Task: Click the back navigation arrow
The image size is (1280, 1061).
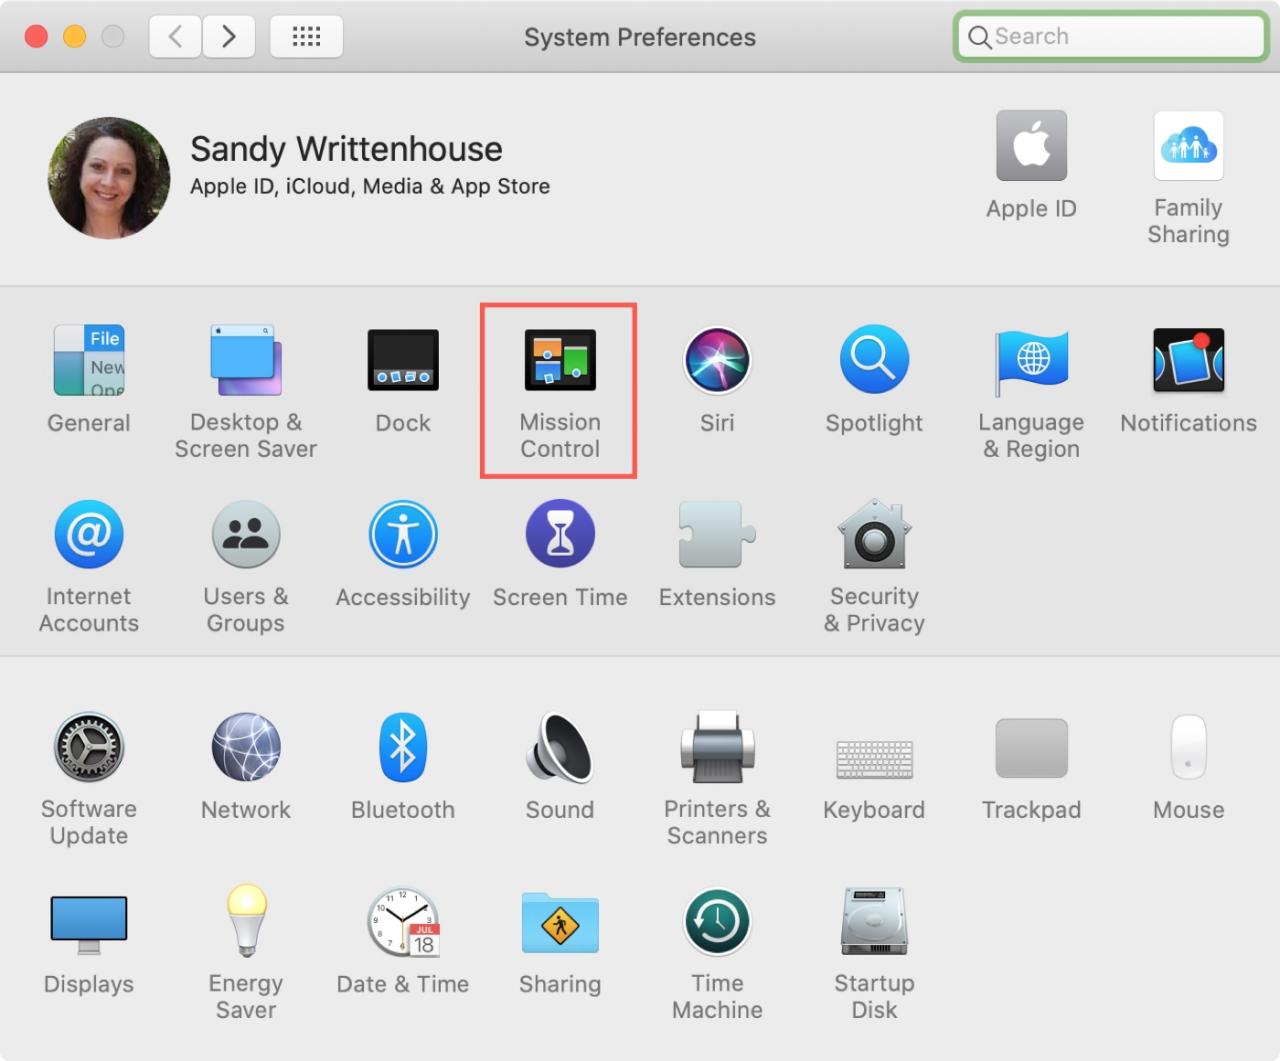Action: [x=175, y=37]
